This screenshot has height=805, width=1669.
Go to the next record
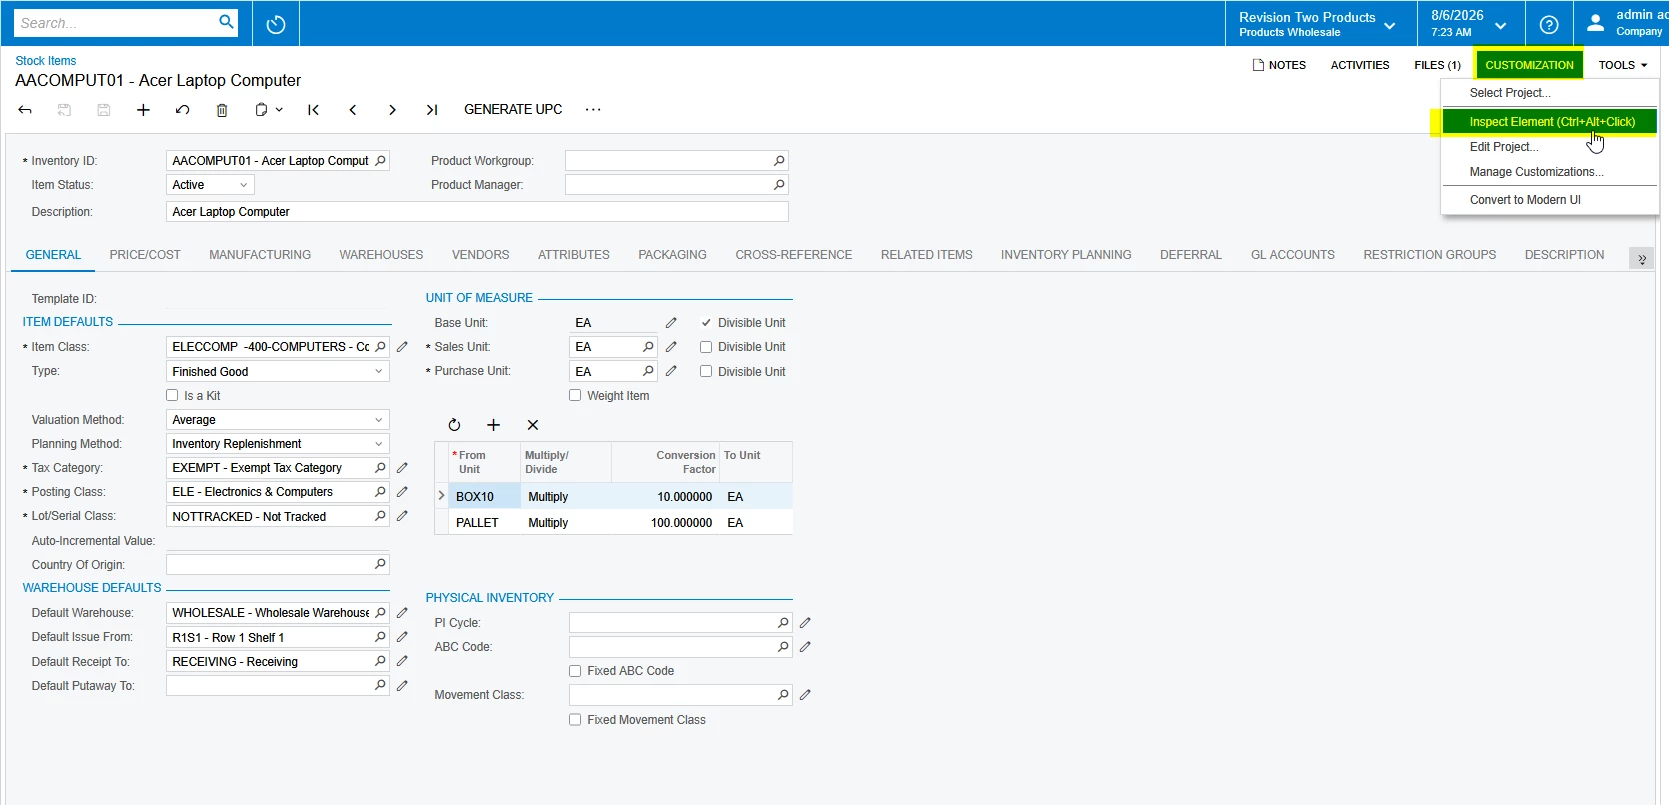(392, 110)
